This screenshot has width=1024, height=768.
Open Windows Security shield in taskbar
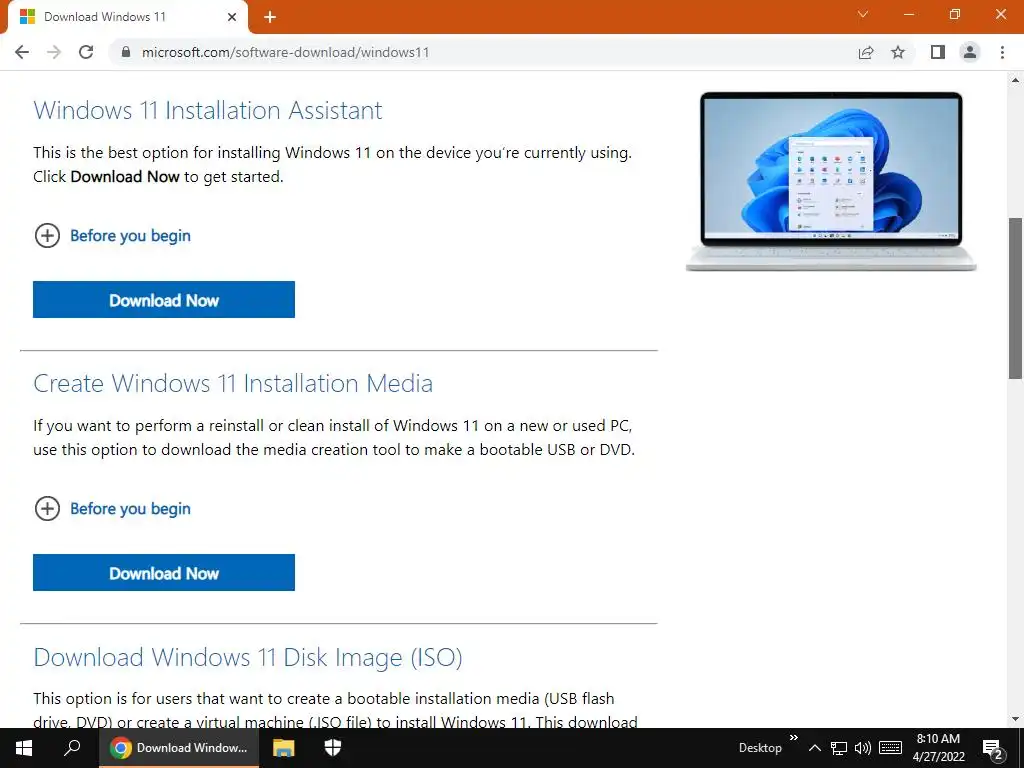click(333, 748)
